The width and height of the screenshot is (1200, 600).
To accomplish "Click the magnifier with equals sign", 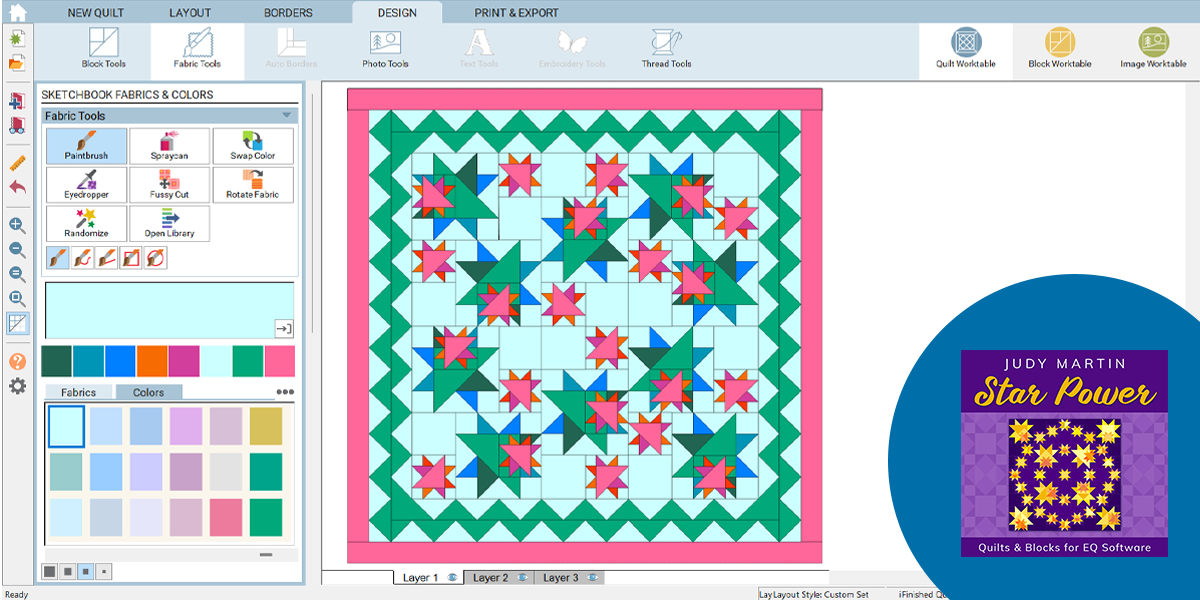I will [17, 274].
